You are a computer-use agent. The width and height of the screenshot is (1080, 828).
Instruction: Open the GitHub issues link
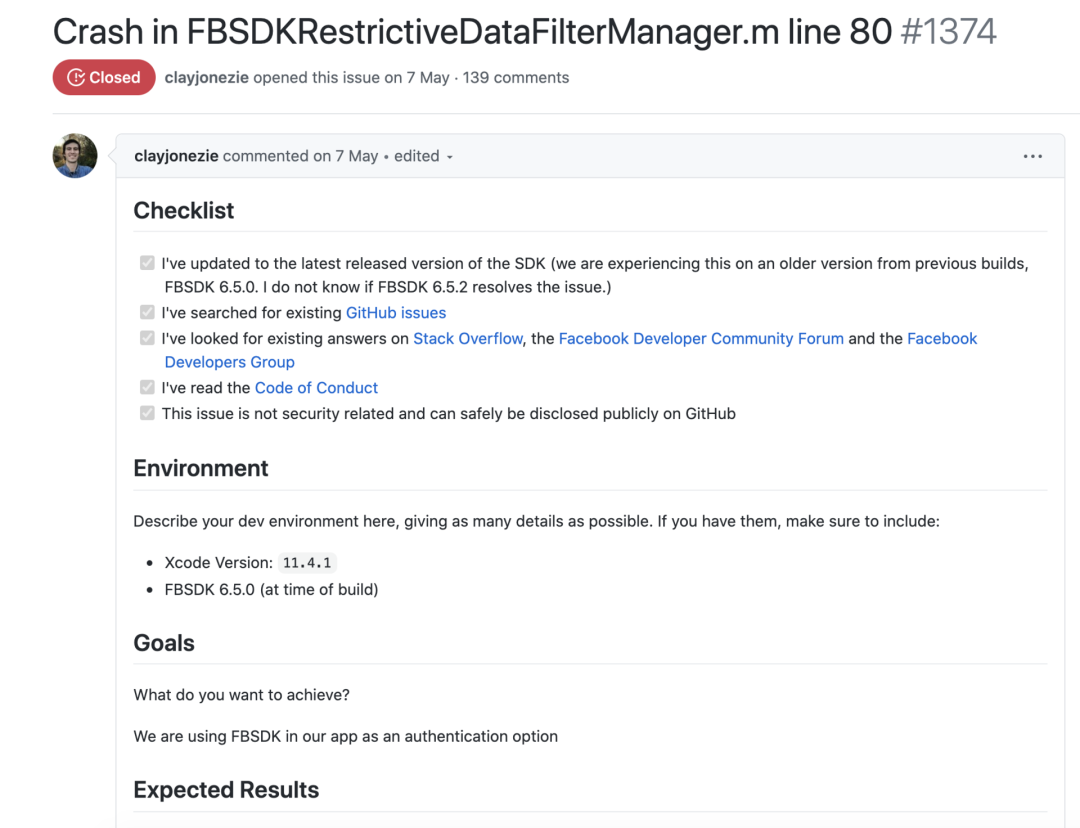(396, 313)
